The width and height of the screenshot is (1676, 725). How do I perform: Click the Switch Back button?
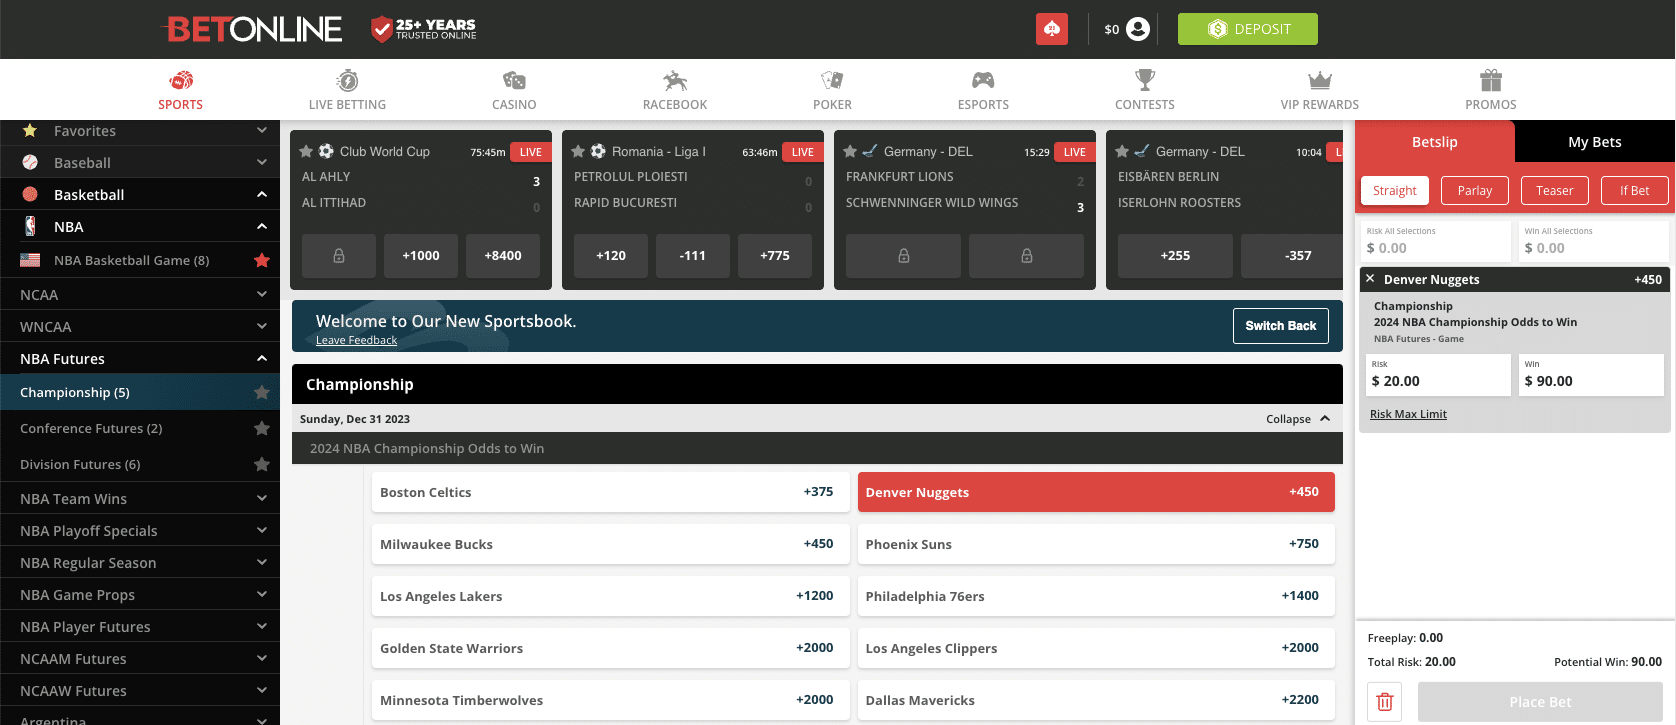[x=1281, y=326]
